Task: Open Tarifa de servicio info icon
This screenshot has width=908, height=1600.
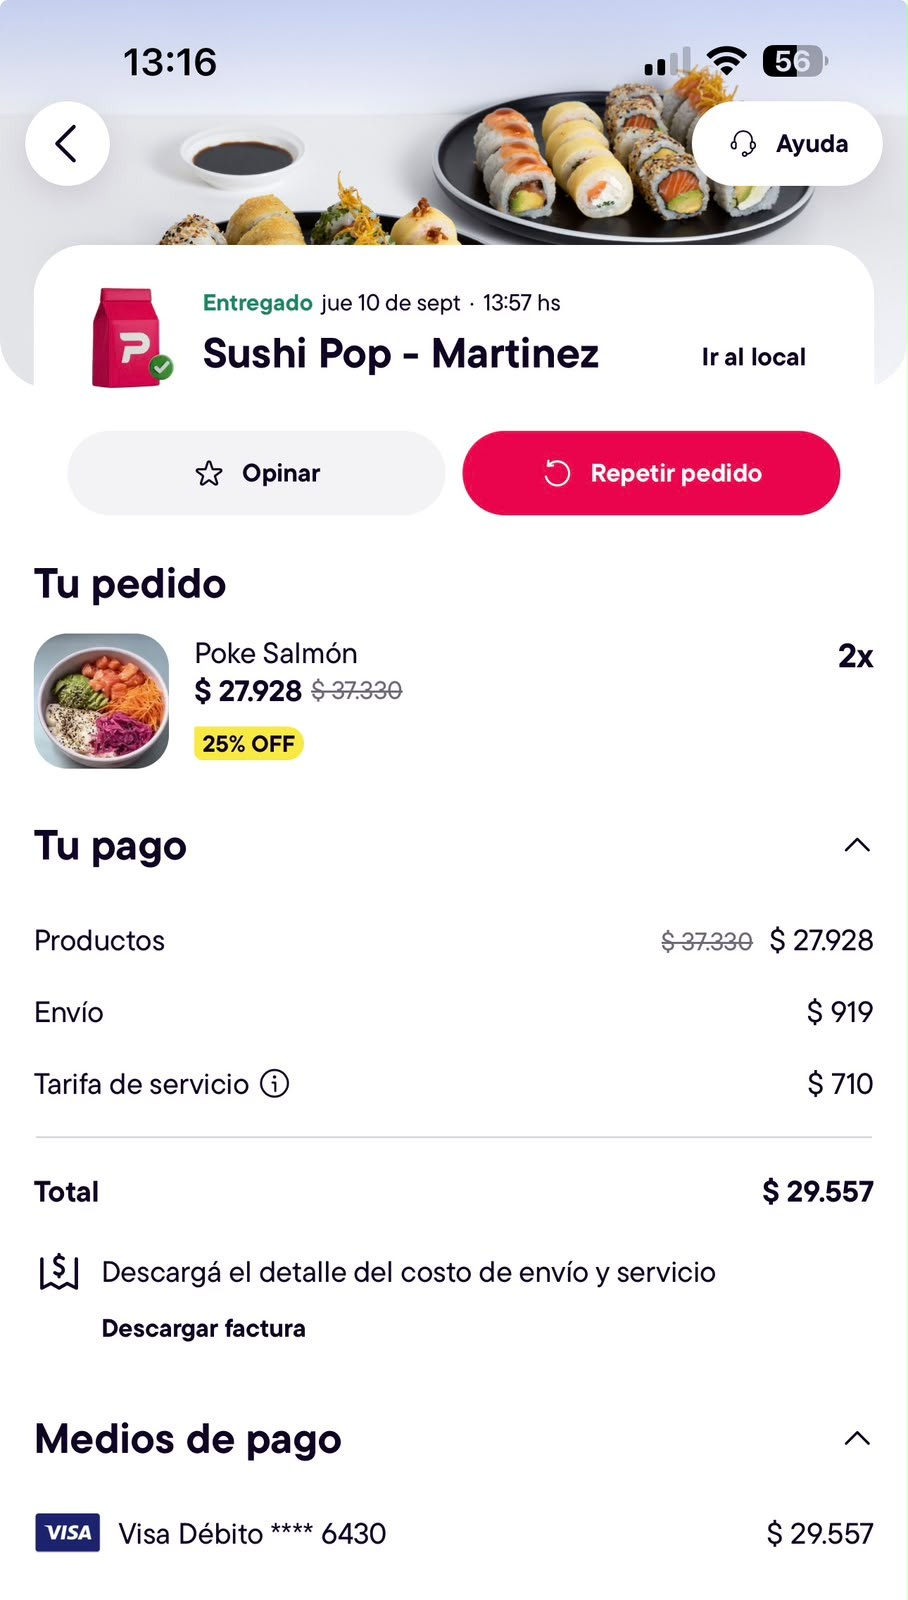Action: point(275,1083)
